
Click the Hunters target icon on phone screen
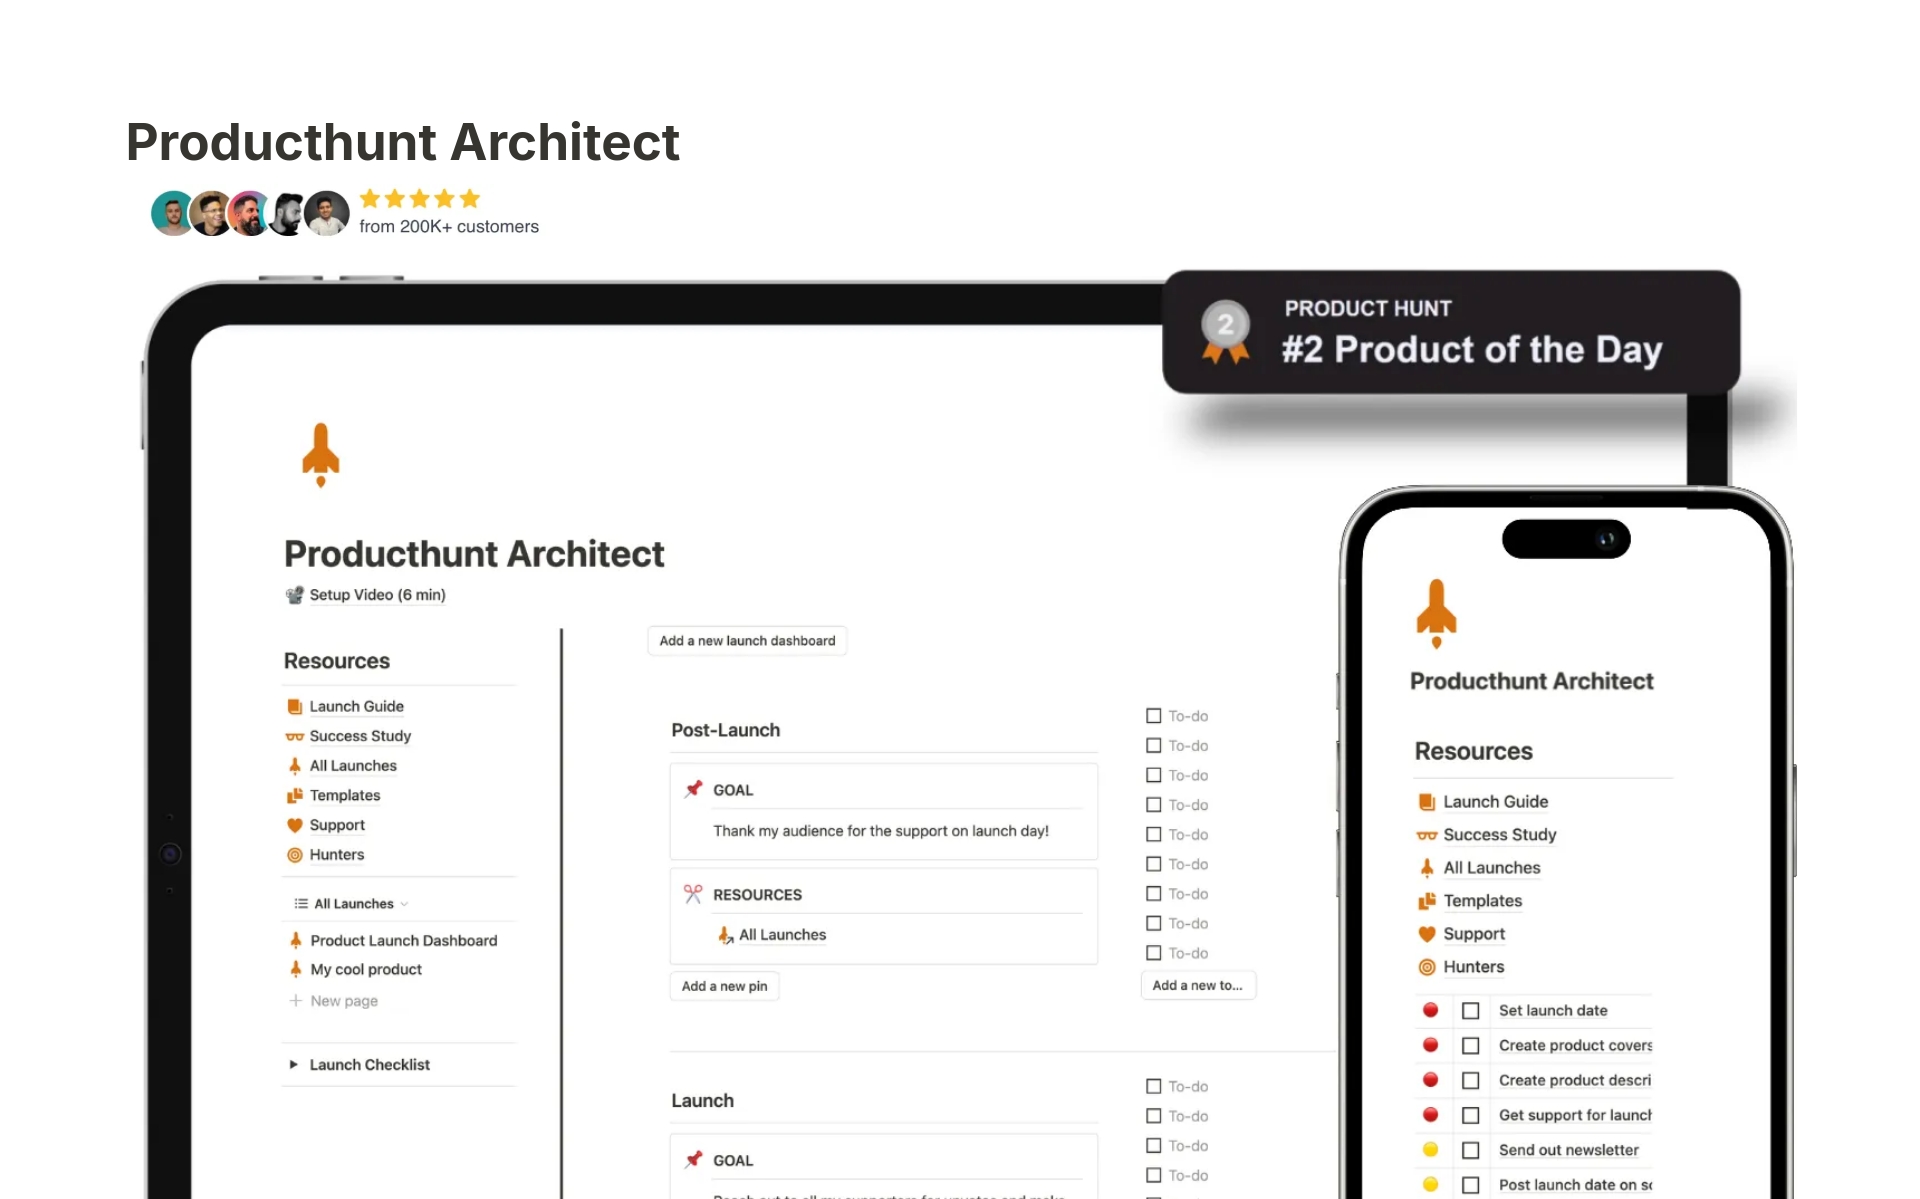coord(1427,967)
